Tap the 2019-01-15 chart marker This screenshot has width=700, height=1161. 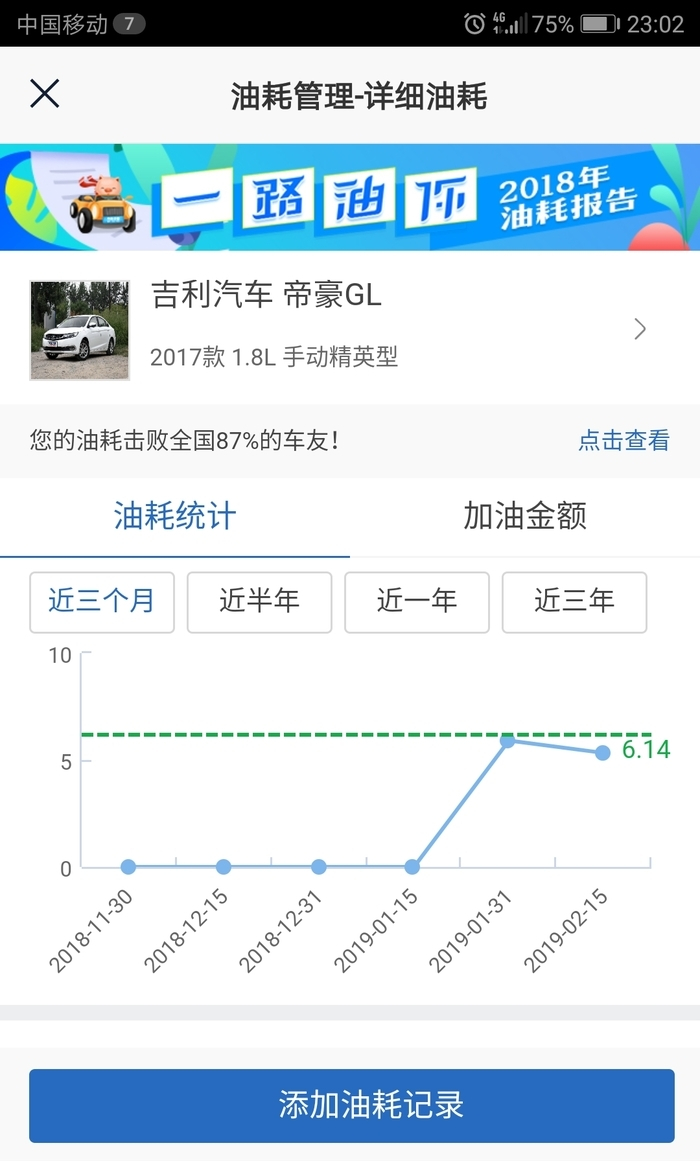pyautogui.click(x=412, y=868)
